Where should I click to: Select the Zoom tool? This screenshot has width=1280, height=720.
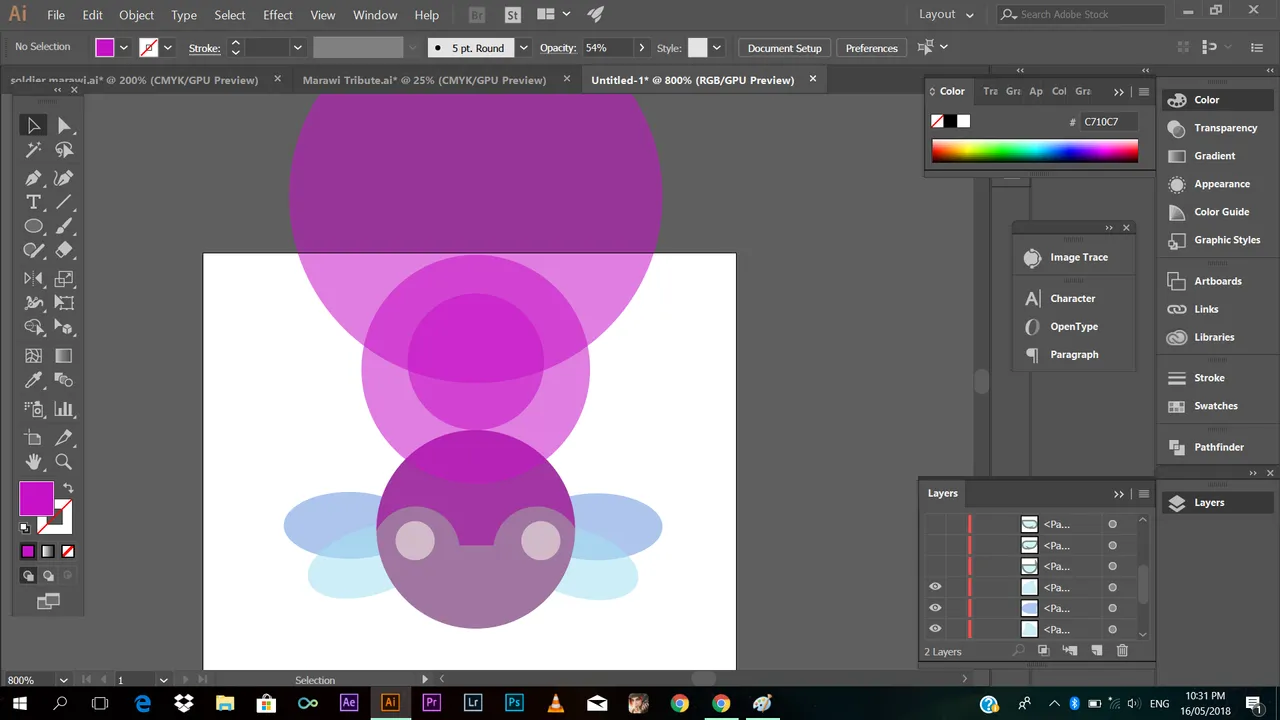tap(64, 462)
